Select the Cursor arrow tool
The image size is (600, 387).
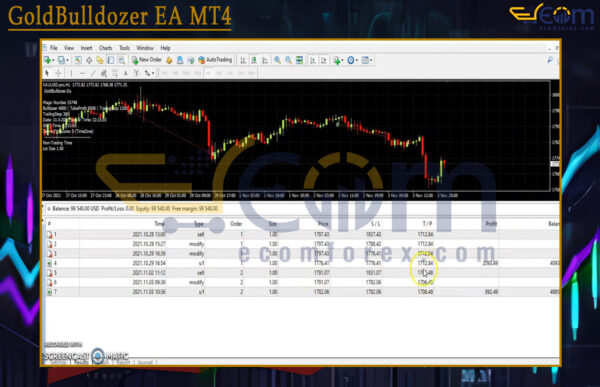click(x=47, y=73)
